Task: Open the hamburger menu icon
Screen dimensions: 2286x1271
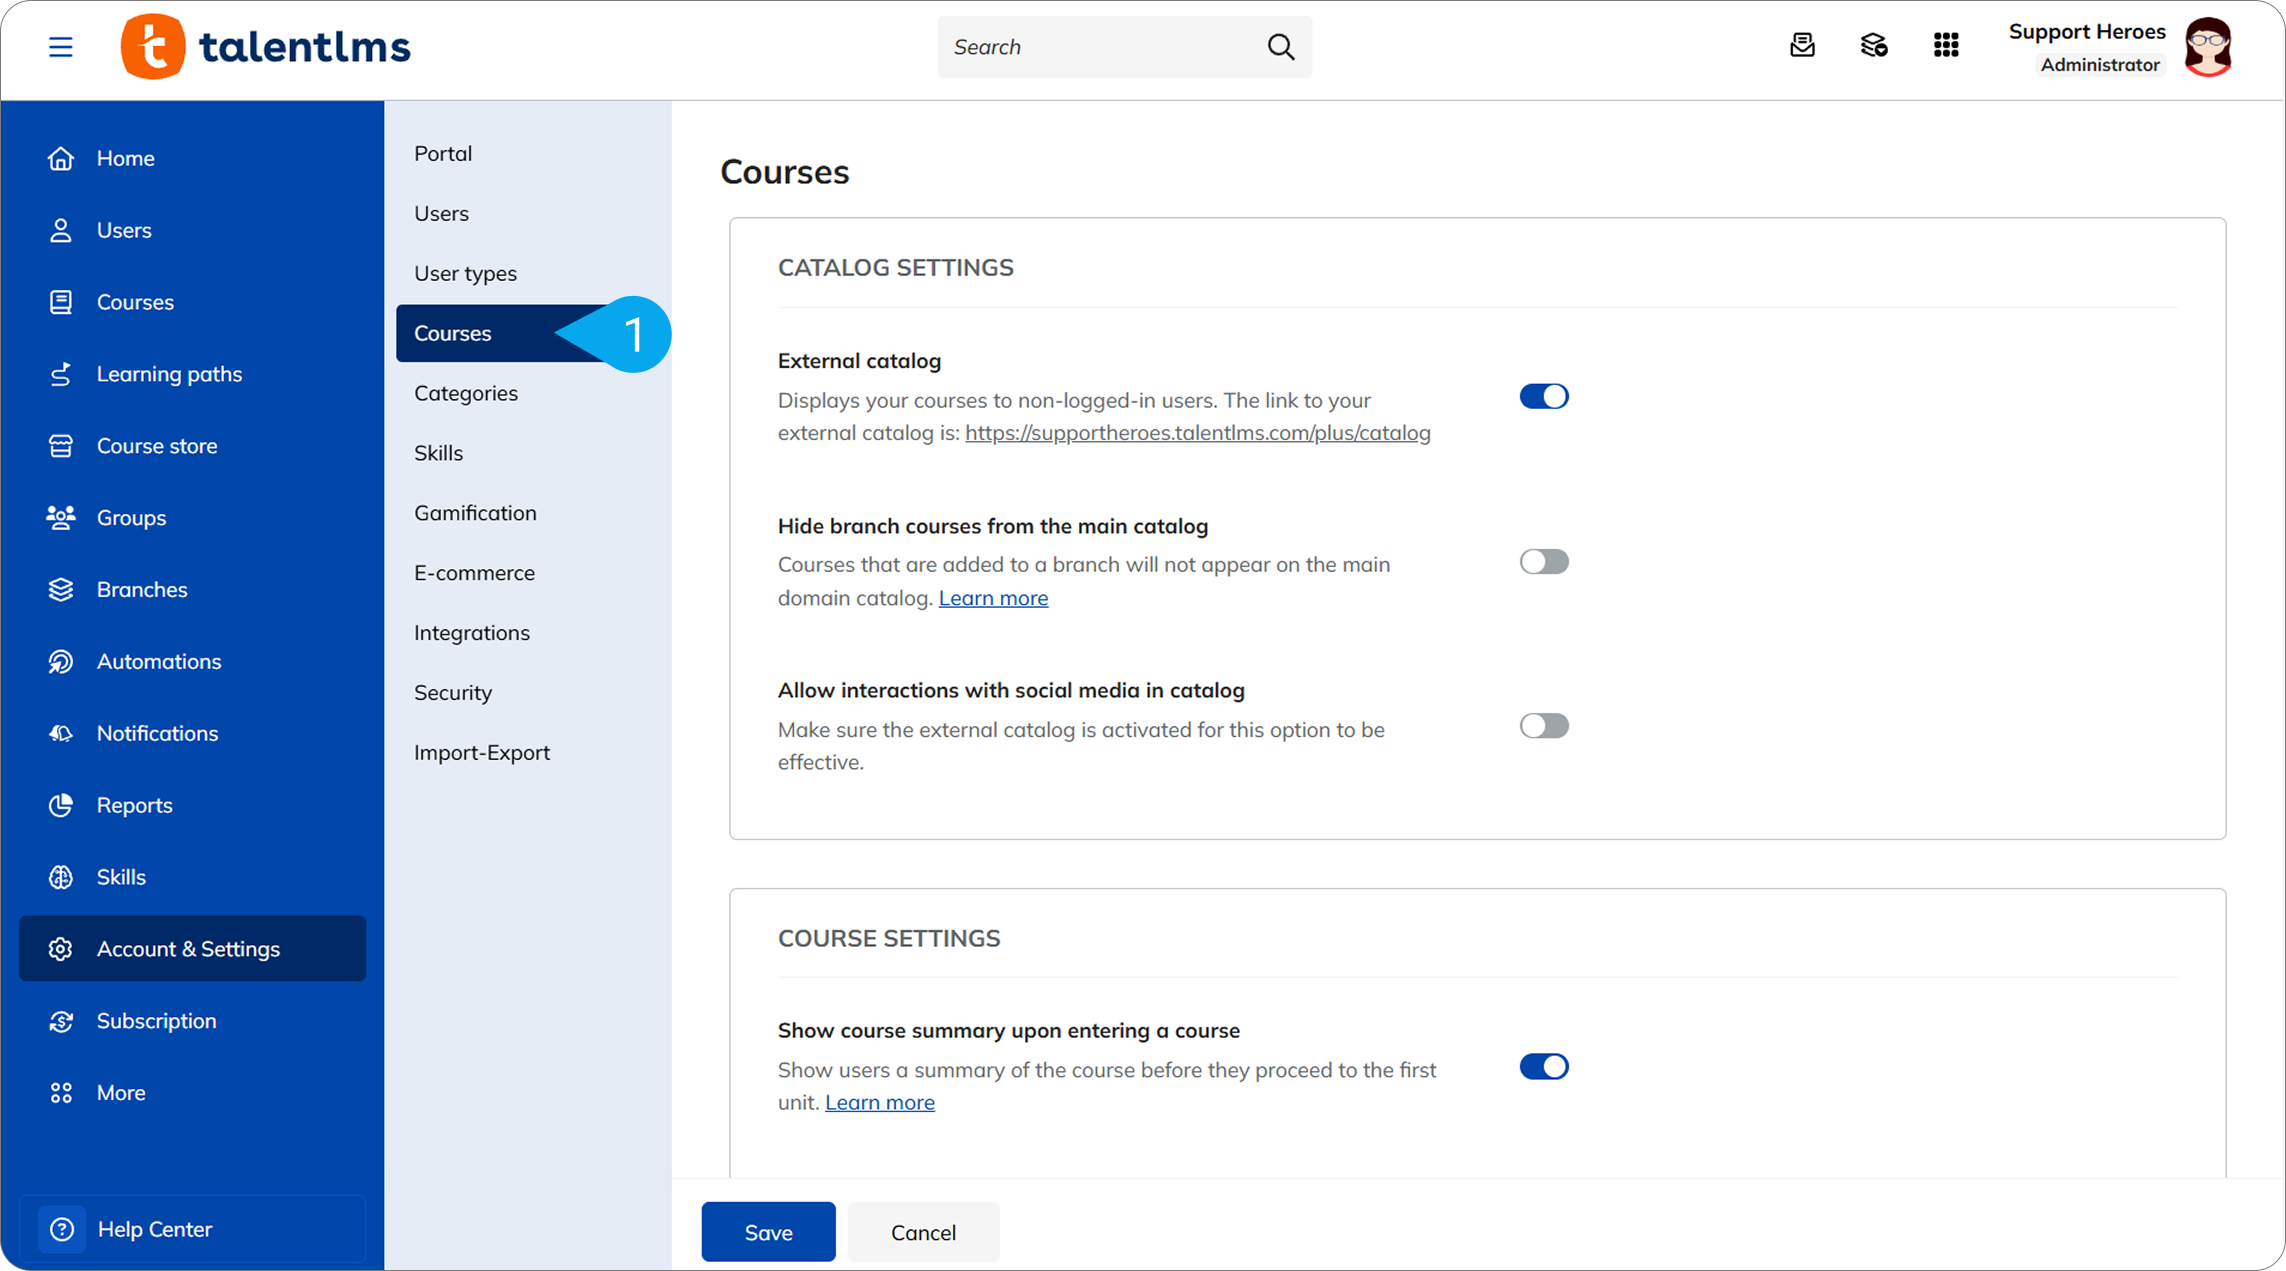Action: point(61,47)
